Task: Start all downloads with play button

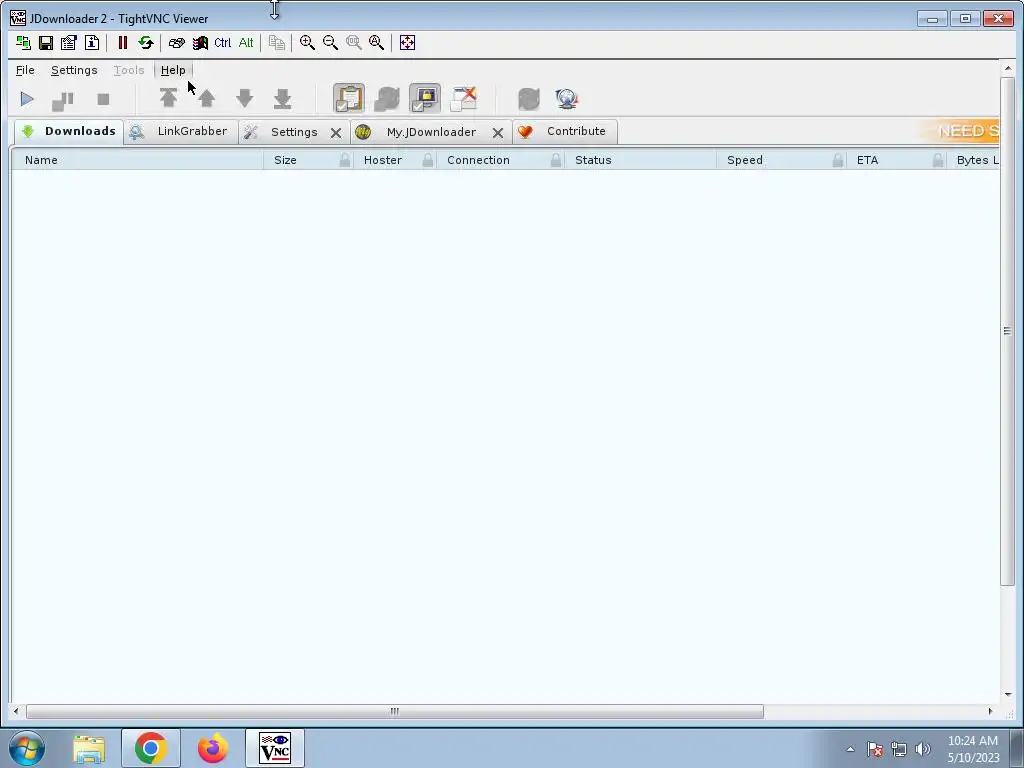Action: 27,99
